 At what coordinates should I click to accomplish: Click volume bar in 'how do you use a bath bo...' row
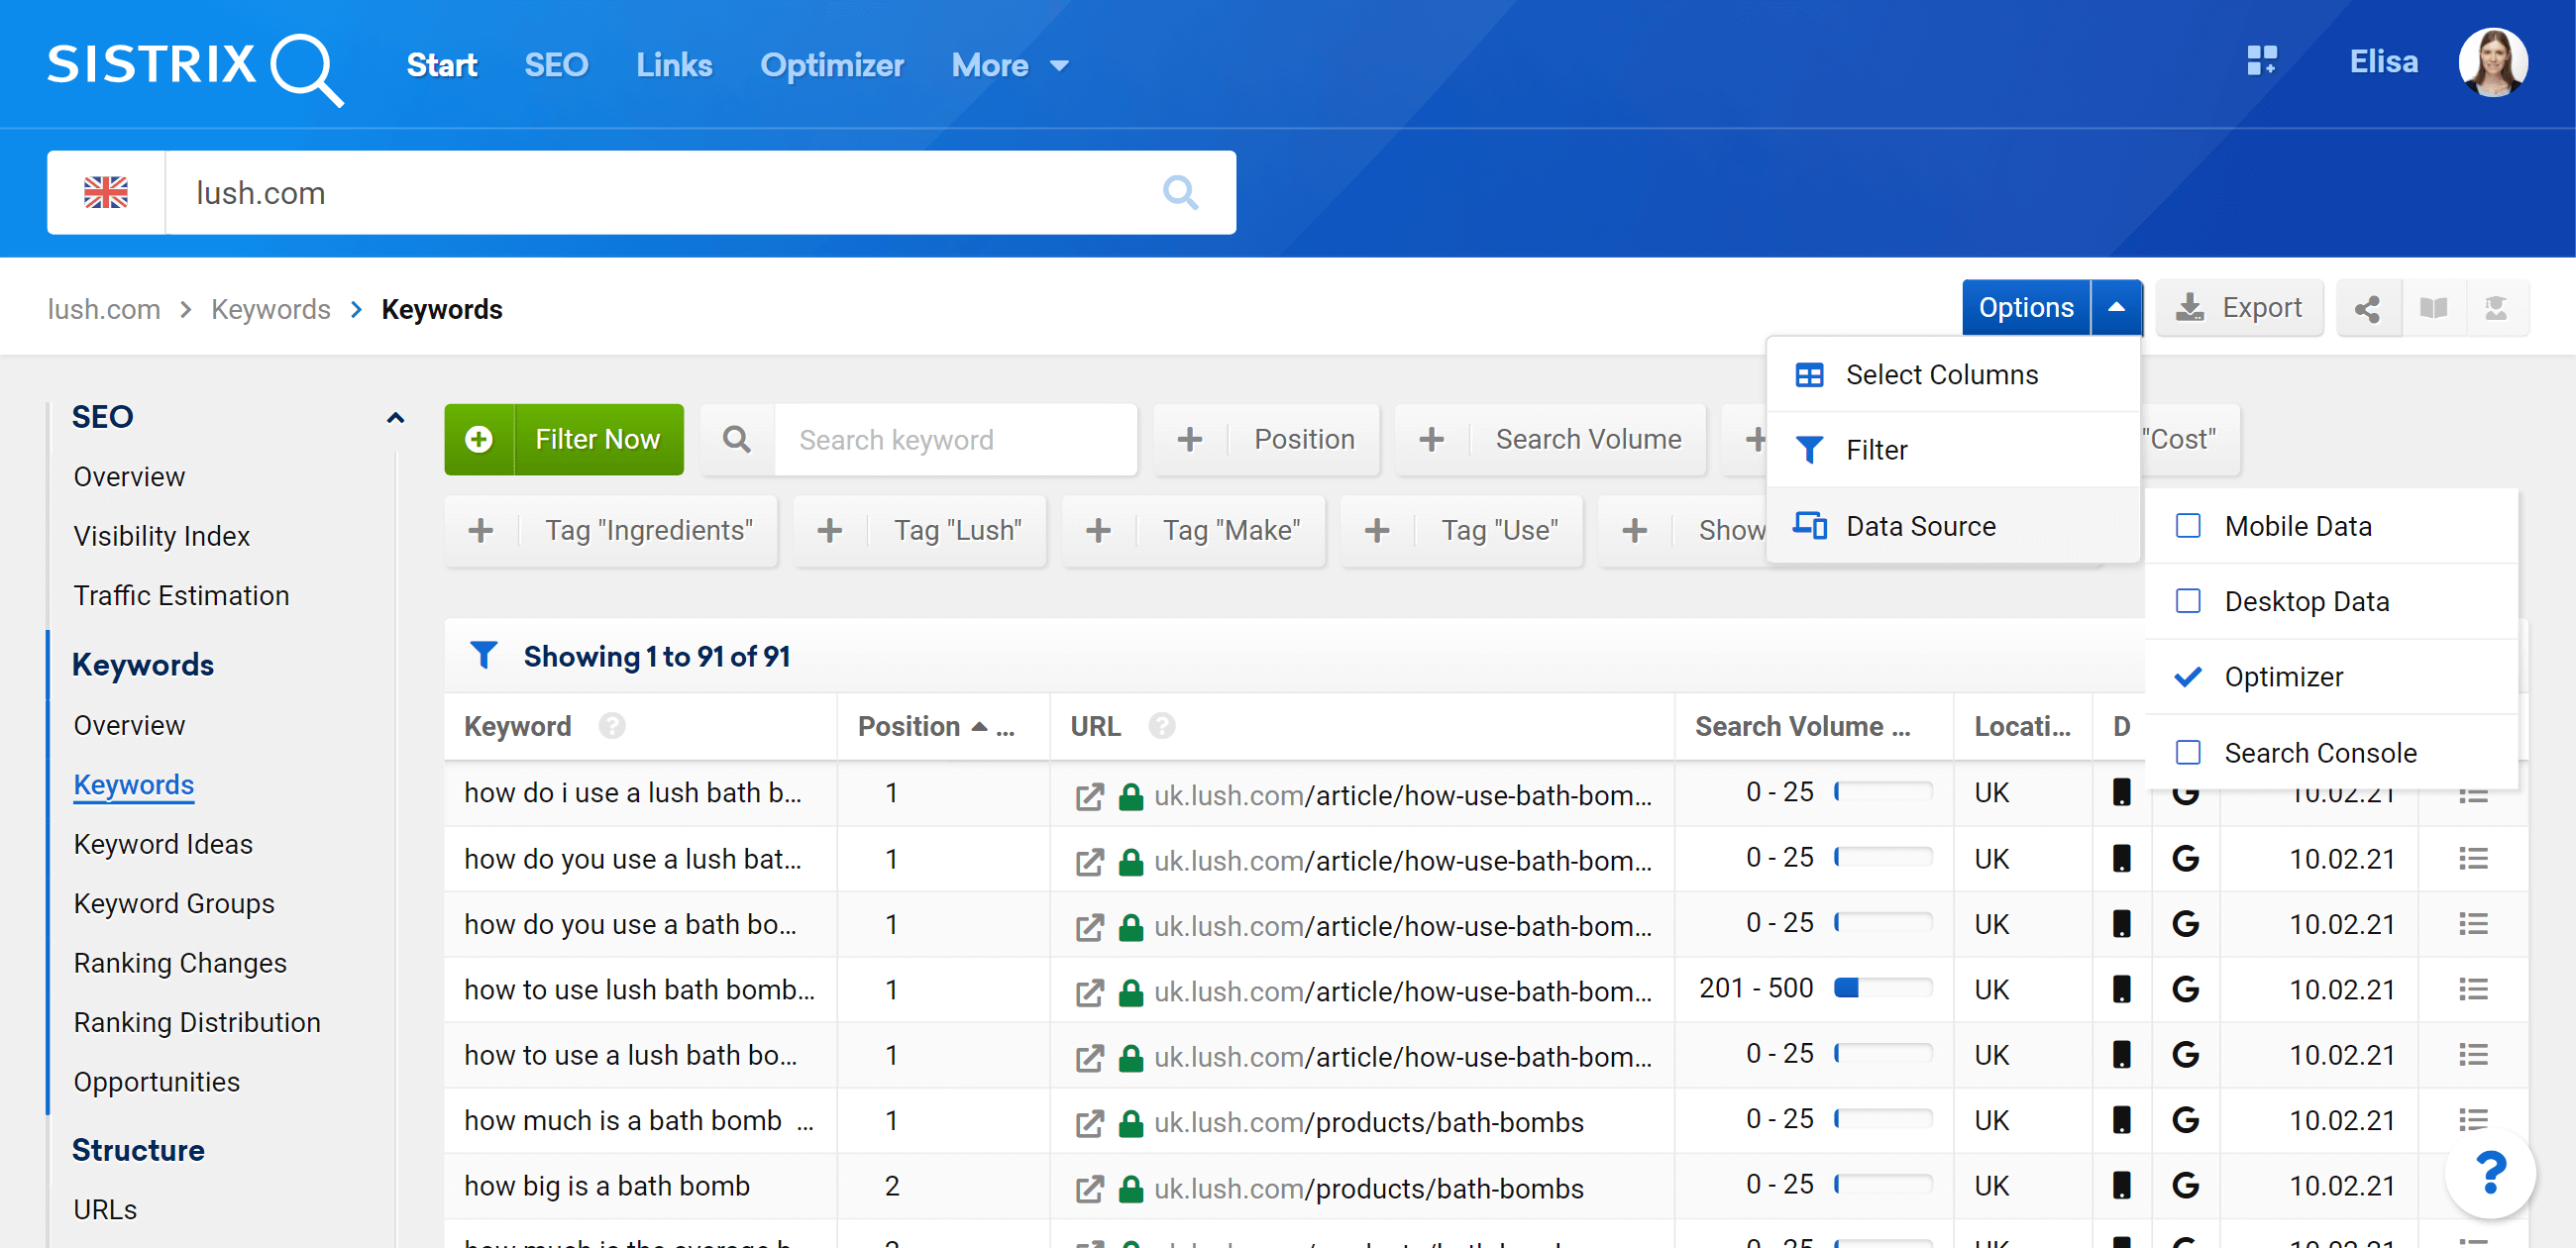point(1883,922)
